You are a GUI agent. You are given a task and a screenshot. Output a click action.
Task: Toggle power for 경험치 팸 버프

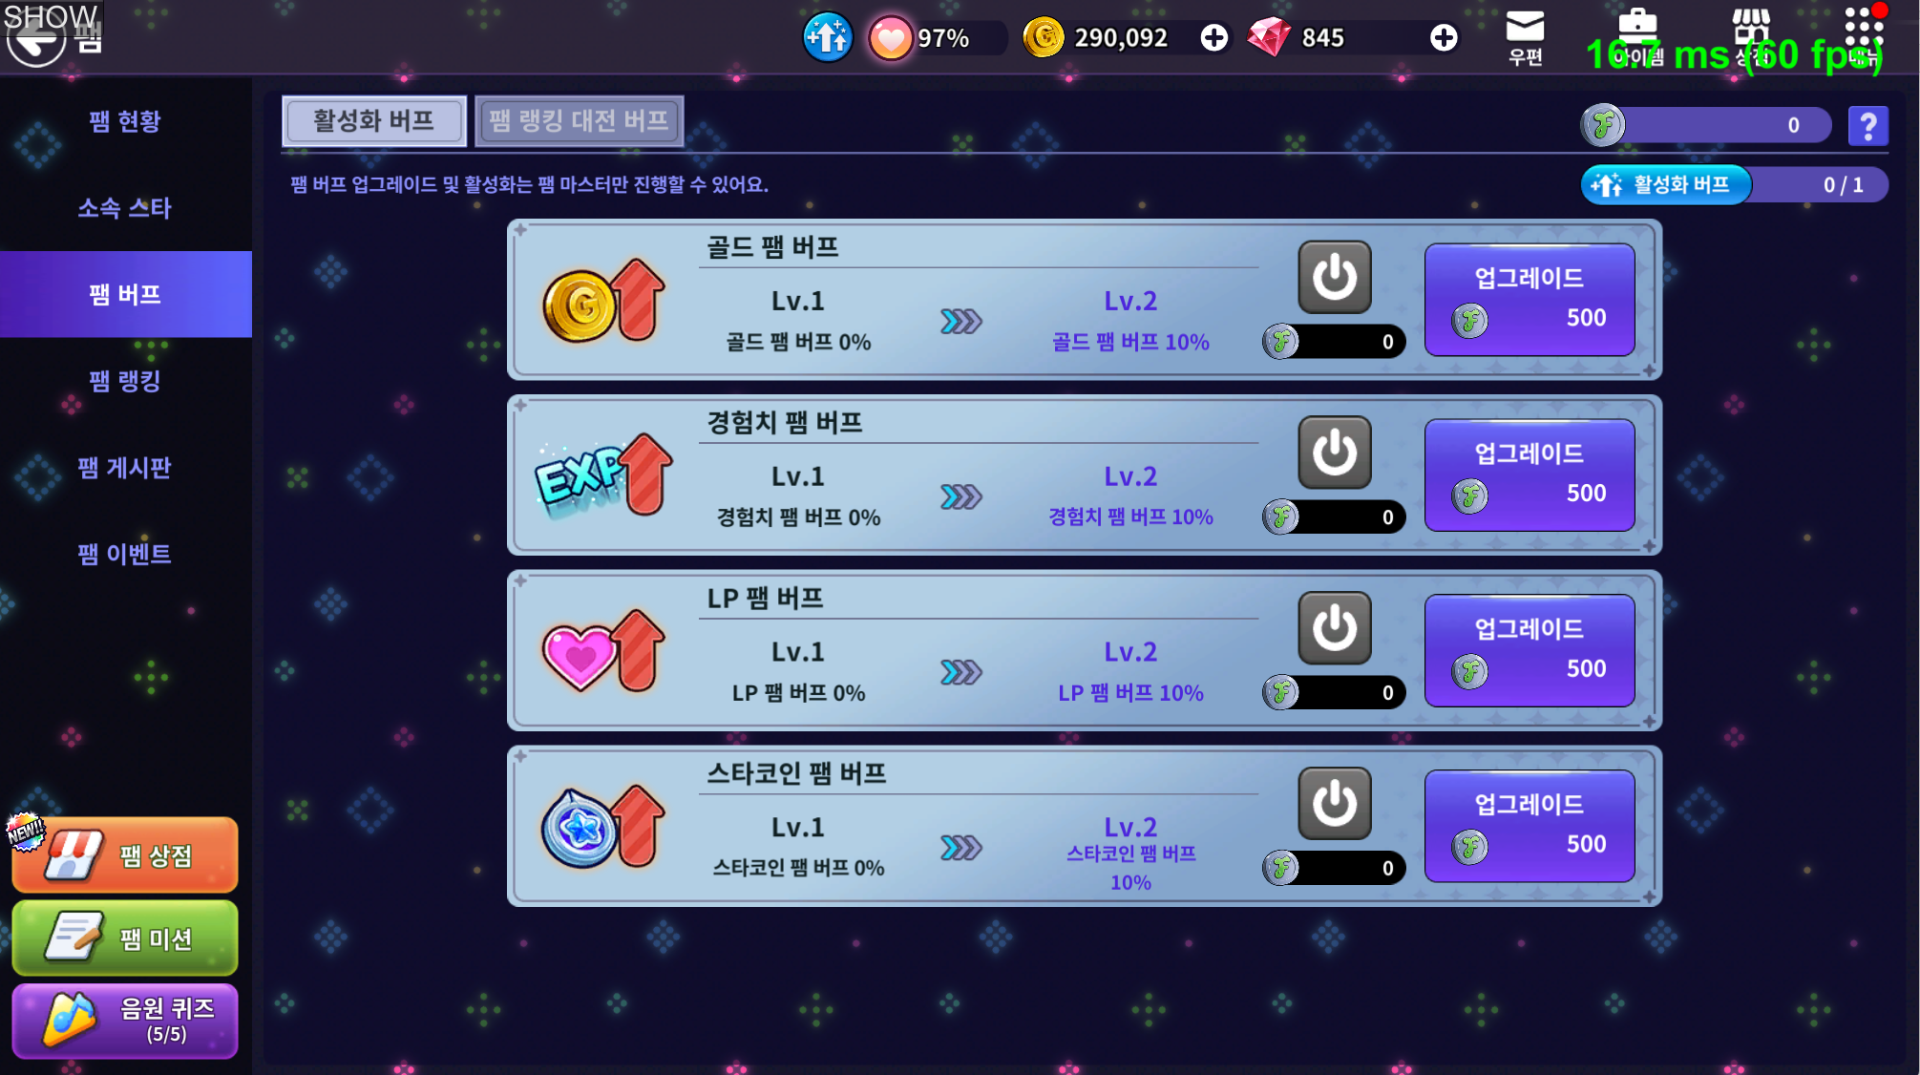tap(1334, 453)
